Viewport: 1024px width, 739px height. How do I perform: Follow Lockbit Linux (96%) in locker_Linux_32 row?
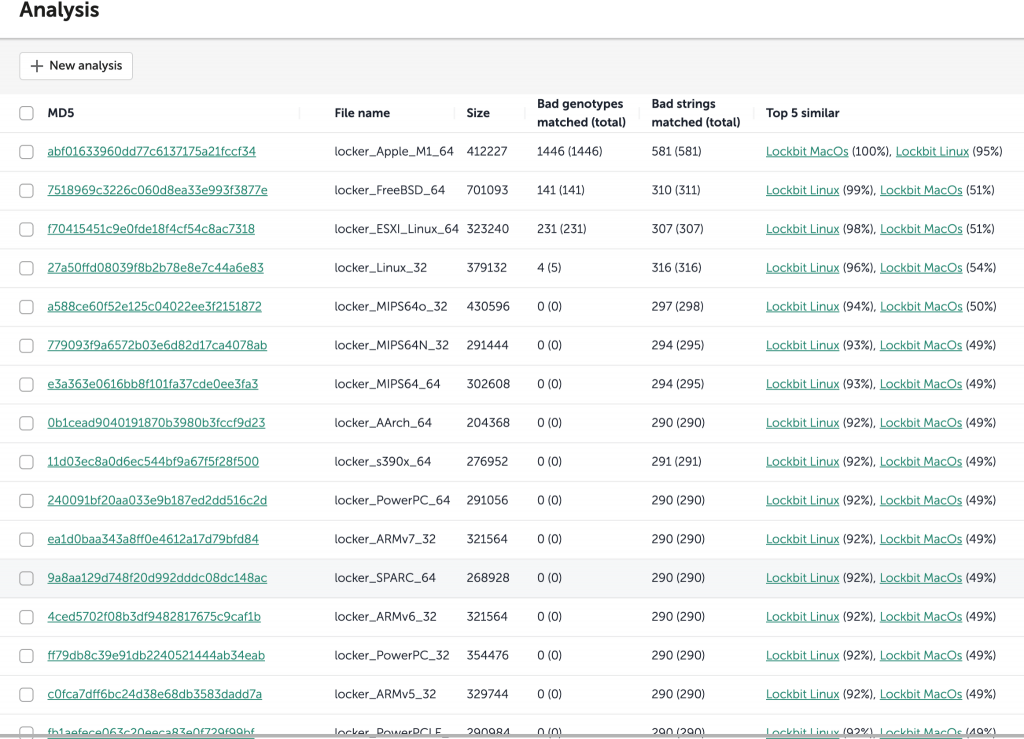[x=803, y=268]
